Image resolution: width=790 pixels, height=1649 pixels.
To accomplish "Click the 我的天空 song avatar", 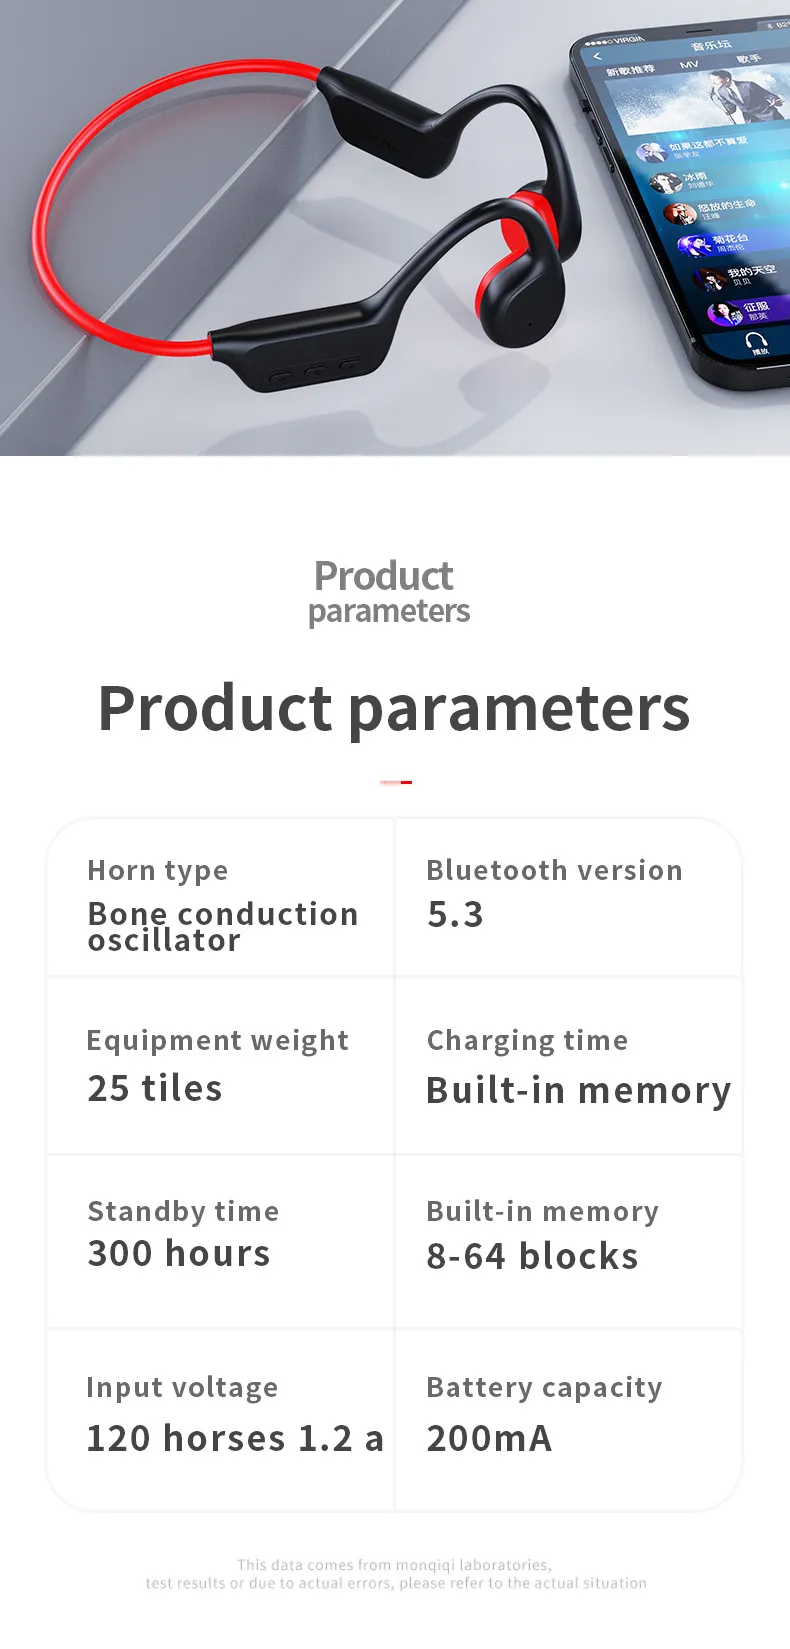I will point(711,279).
